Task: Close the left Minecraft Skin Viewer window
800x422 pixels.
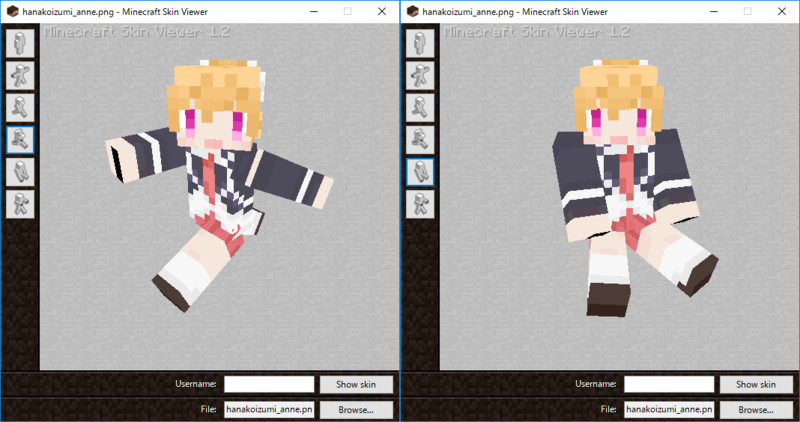Action: [382, 11]
